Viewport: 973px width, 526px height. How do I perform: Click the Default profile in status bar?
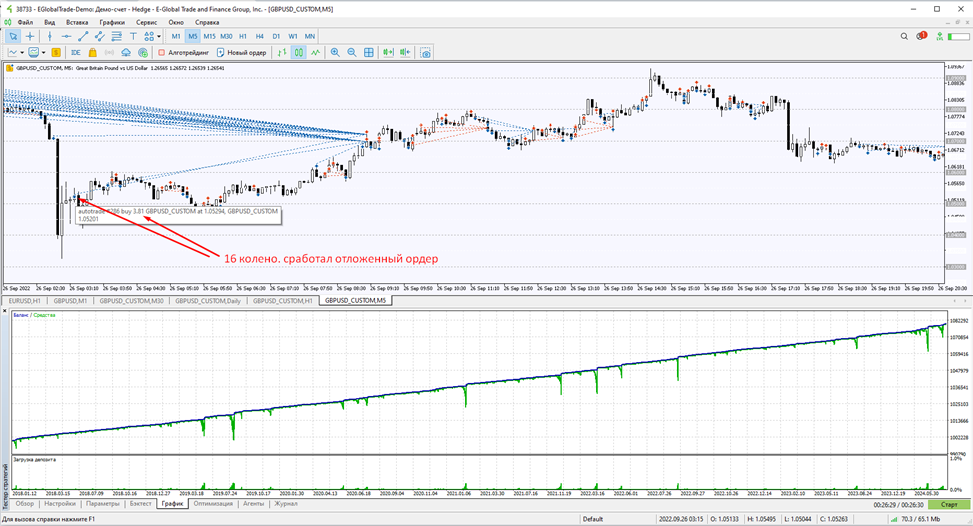click(593, 519)
